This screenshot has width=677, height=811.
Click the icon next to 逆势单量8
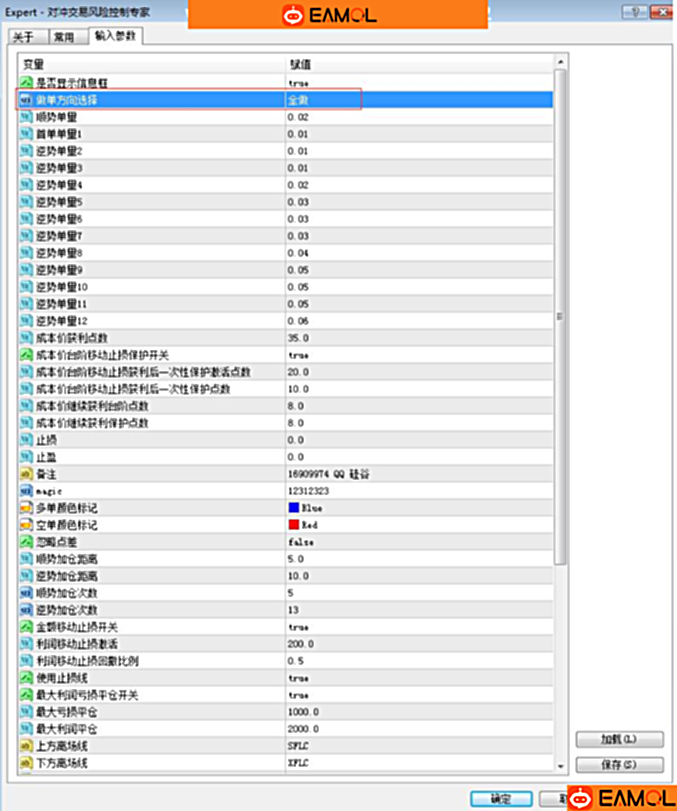pos(26,253)
